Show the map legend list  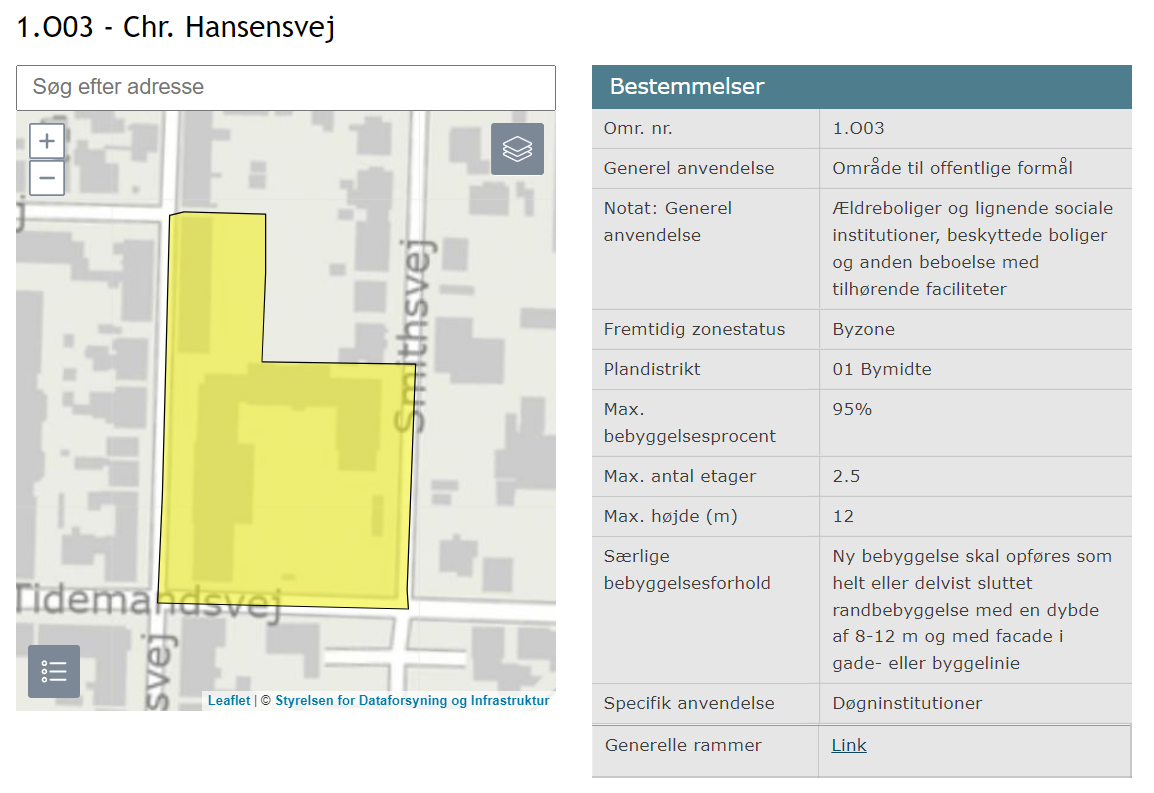54,671
